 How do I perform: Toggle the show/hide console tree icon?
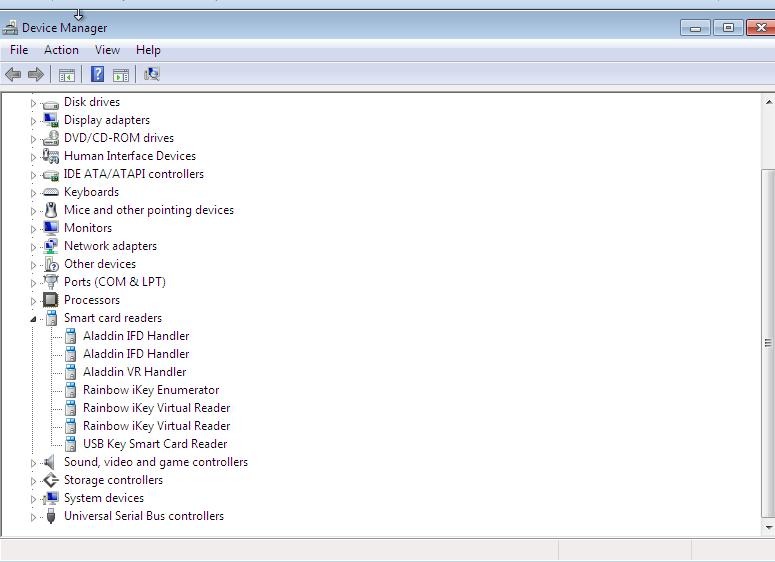point(67,75)
